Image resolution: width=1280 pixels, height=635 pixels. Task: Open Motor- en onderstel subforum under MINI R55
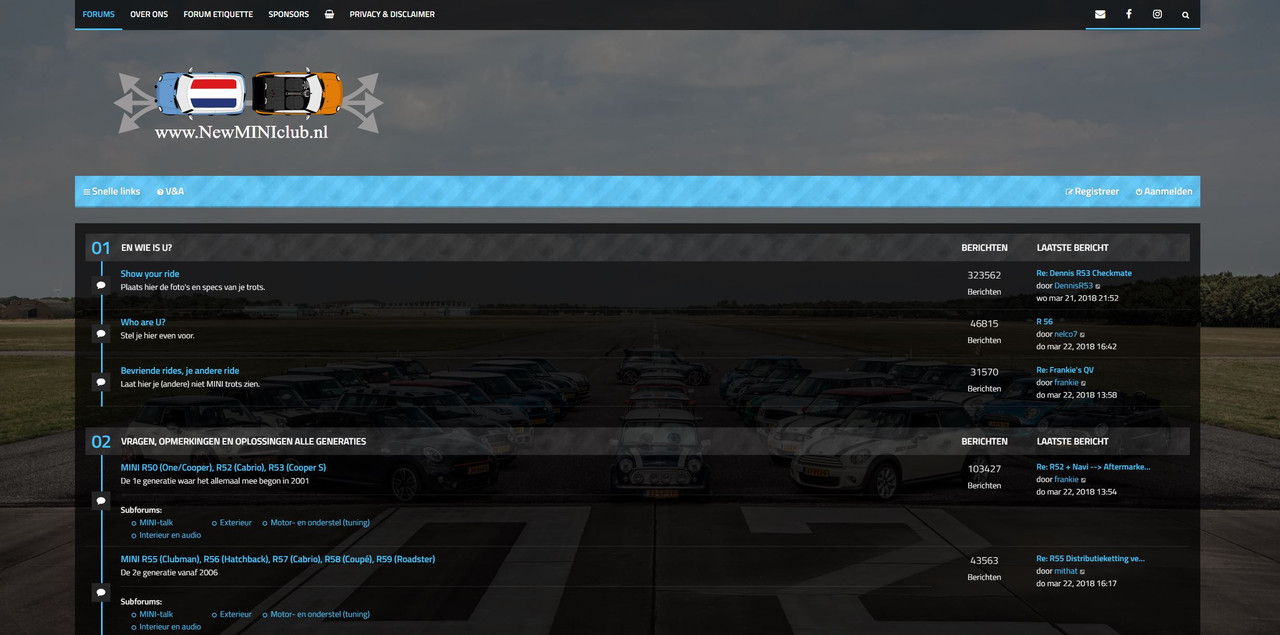(x=320, y=614)
